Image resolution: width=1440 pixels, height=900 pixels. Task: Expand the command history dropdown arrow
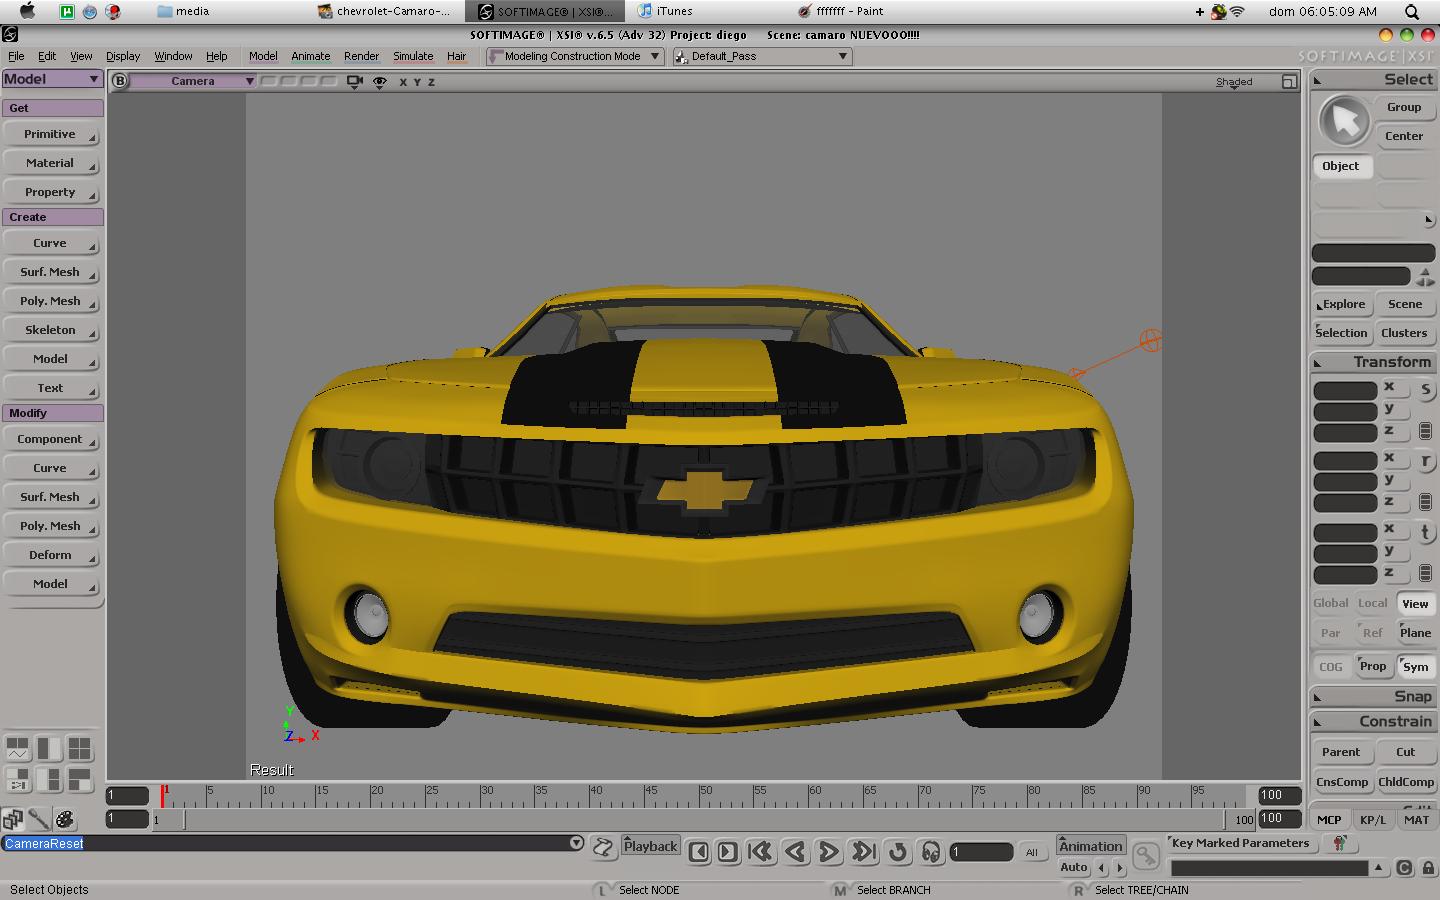(576, 843)
